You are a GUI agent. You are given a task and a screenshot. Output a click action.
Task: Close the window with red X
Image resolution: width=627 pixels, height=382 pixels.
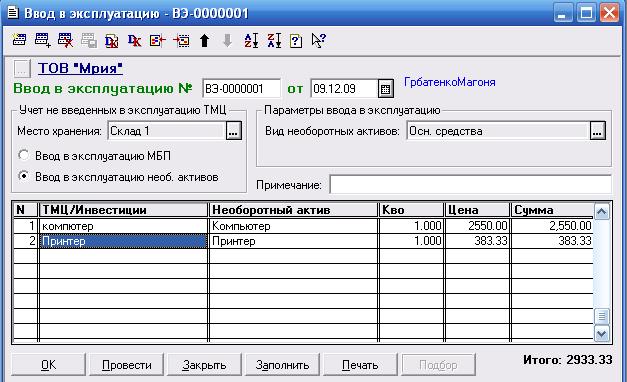point(609,13)
